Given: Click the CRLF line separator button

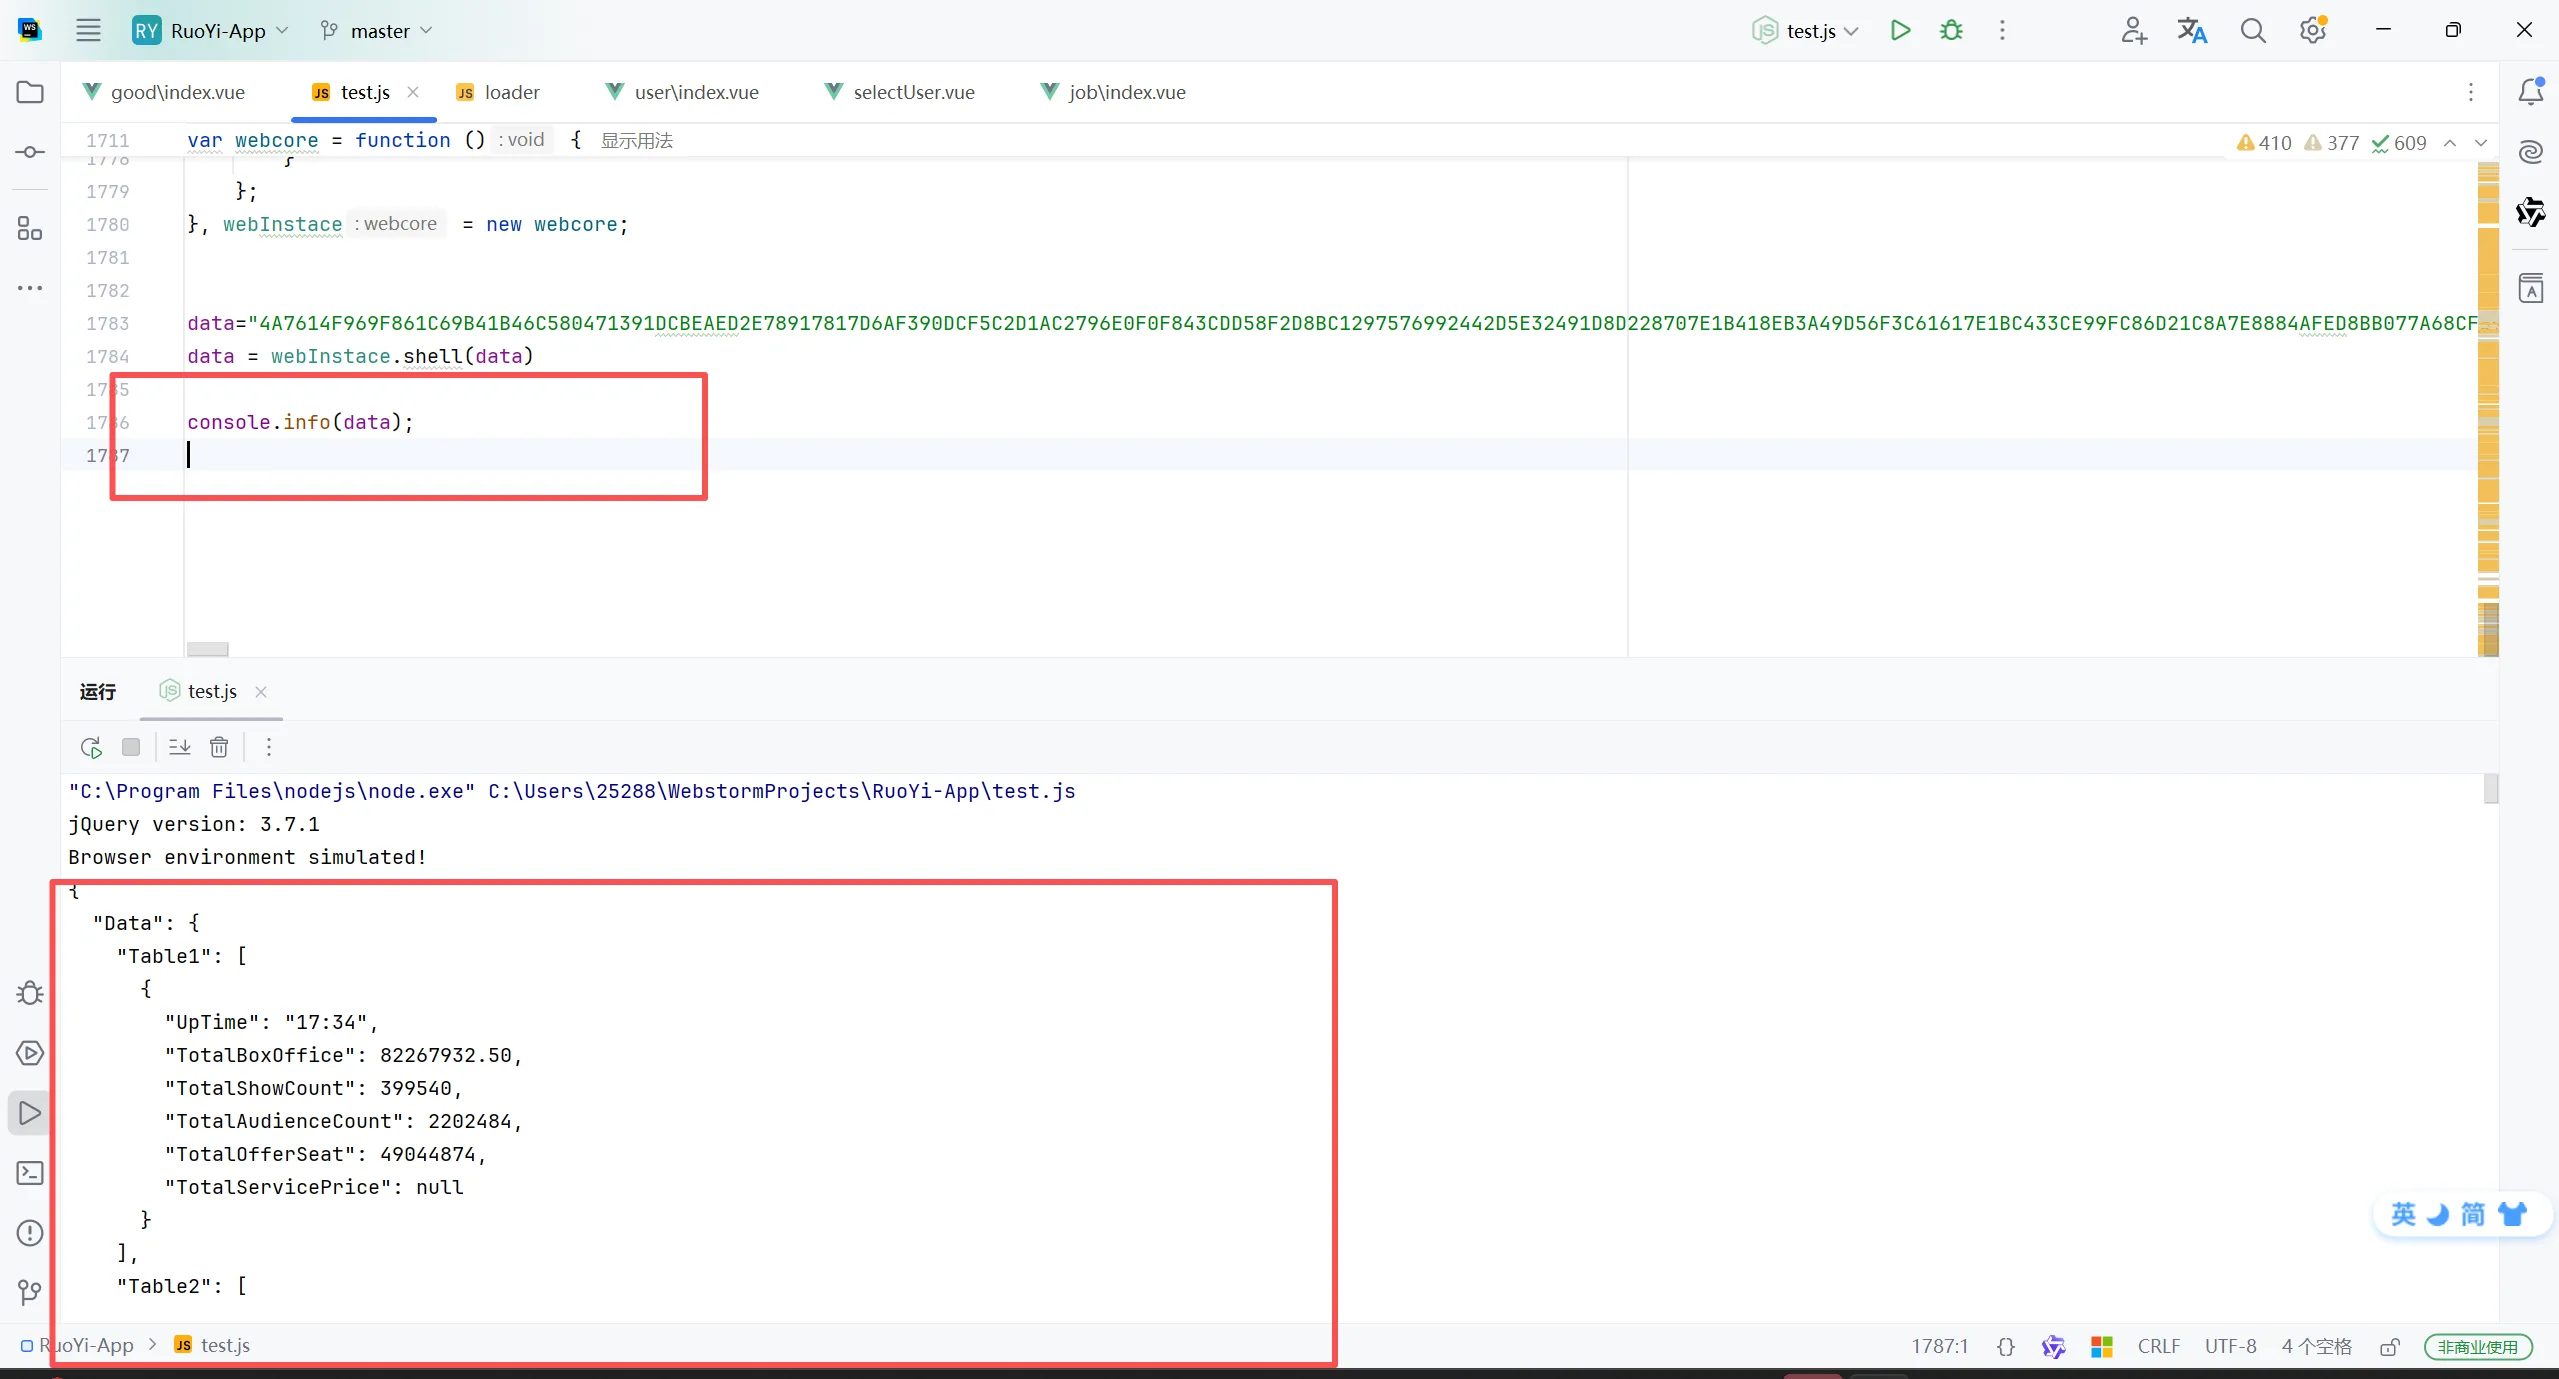Looking at the screenshot, I should tap(2158, 1346).
